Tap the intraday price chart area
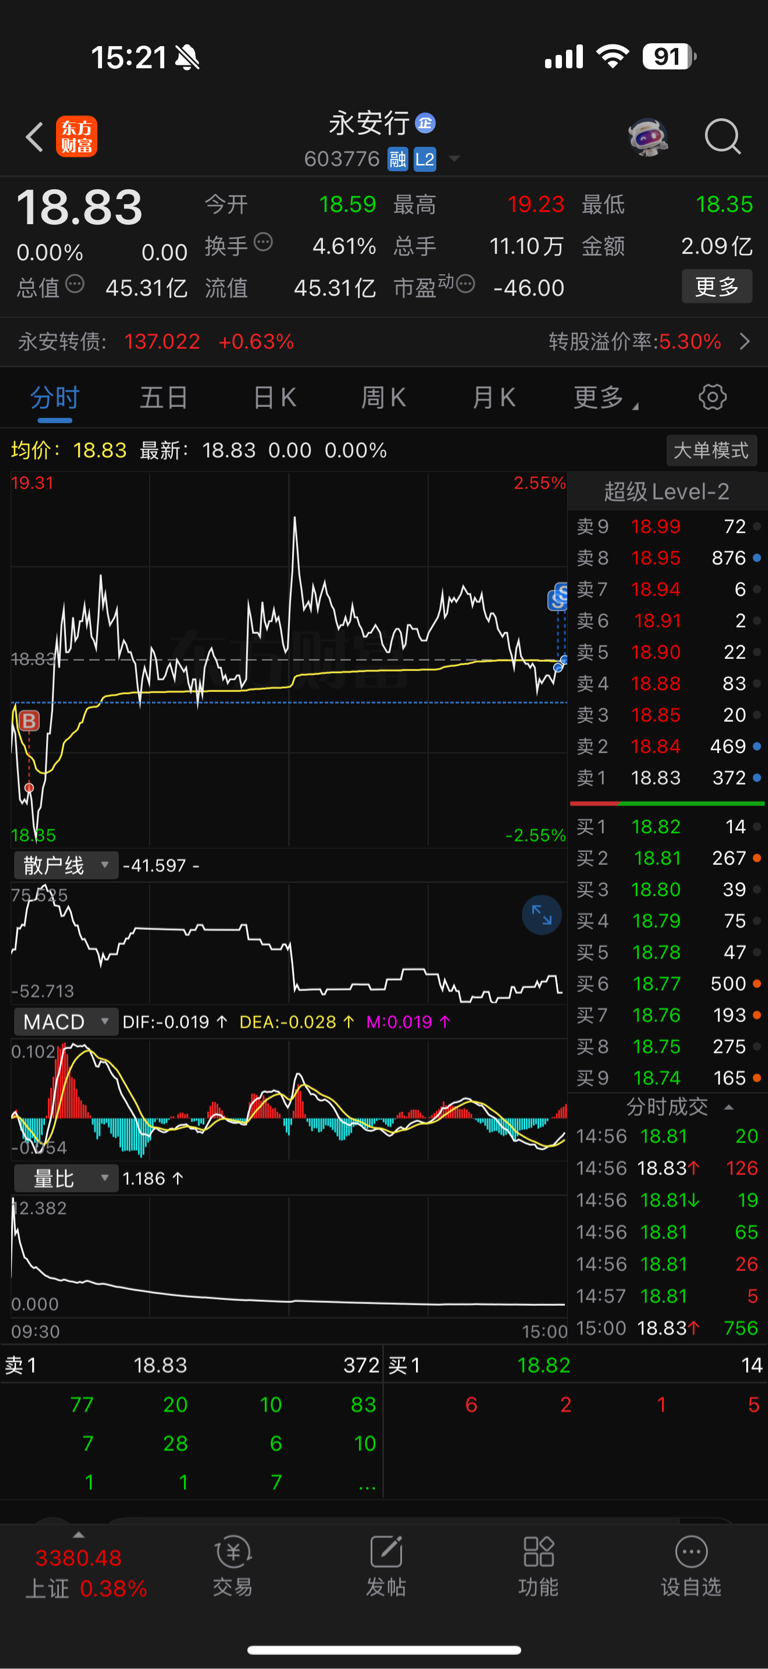 [x=289, y=659]
